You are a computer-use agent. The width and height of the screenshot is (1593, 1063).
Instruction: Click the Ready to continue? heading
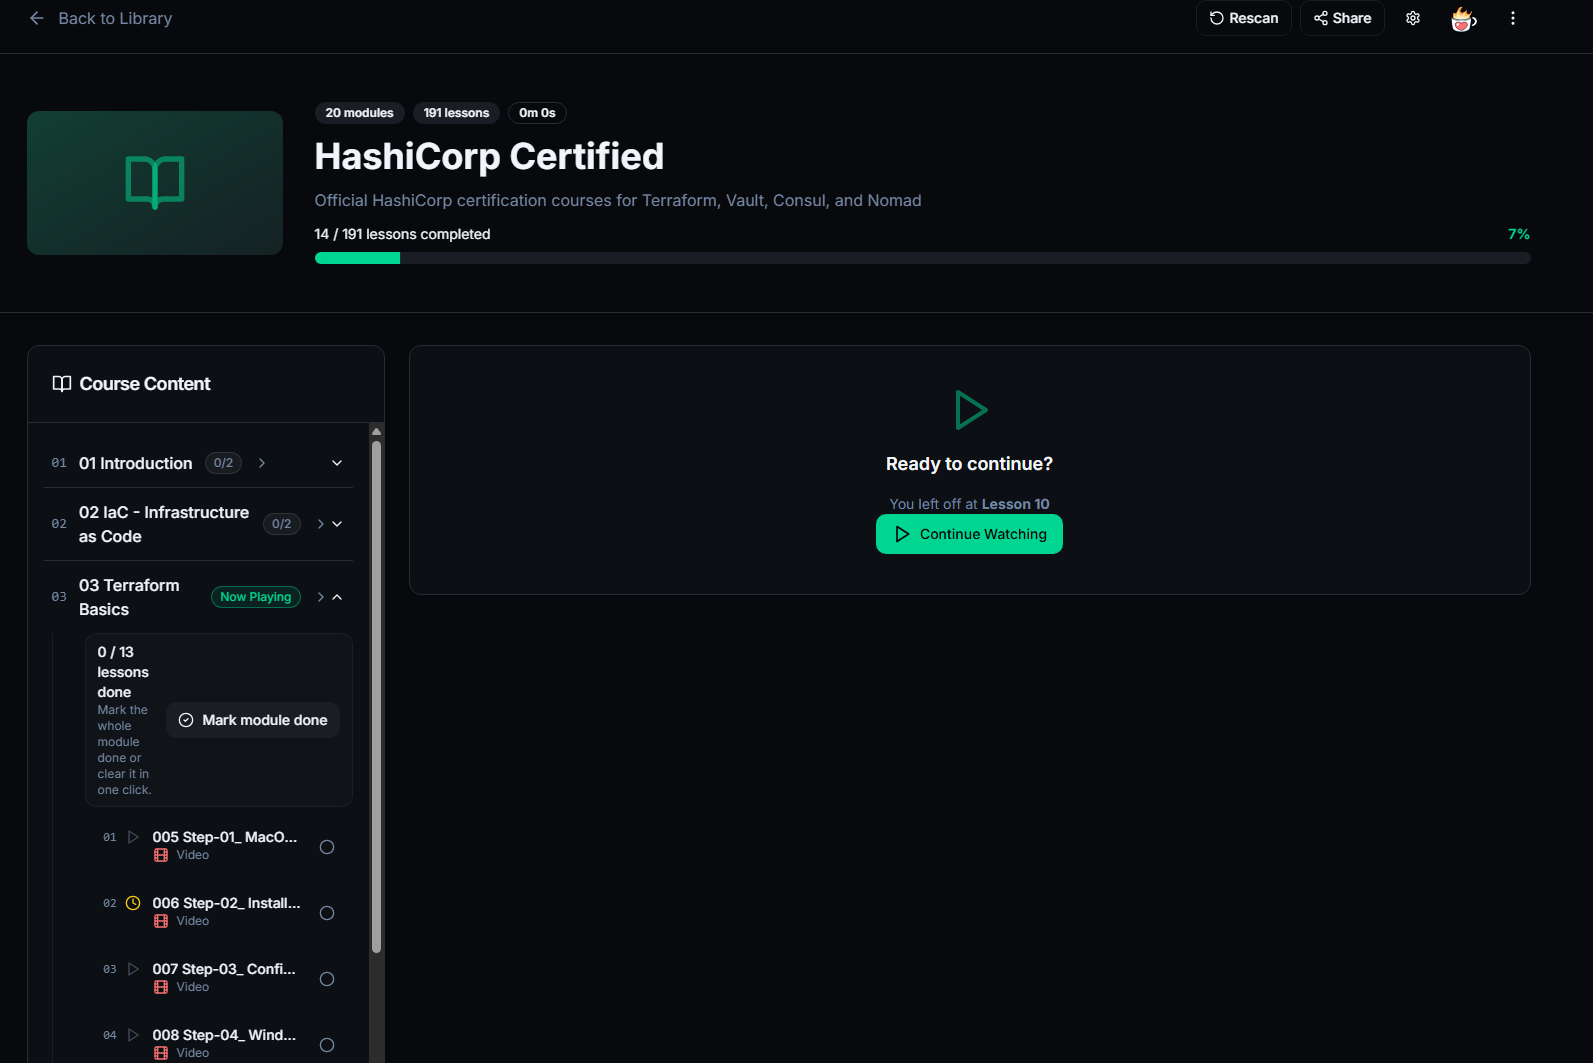[969, 464]
